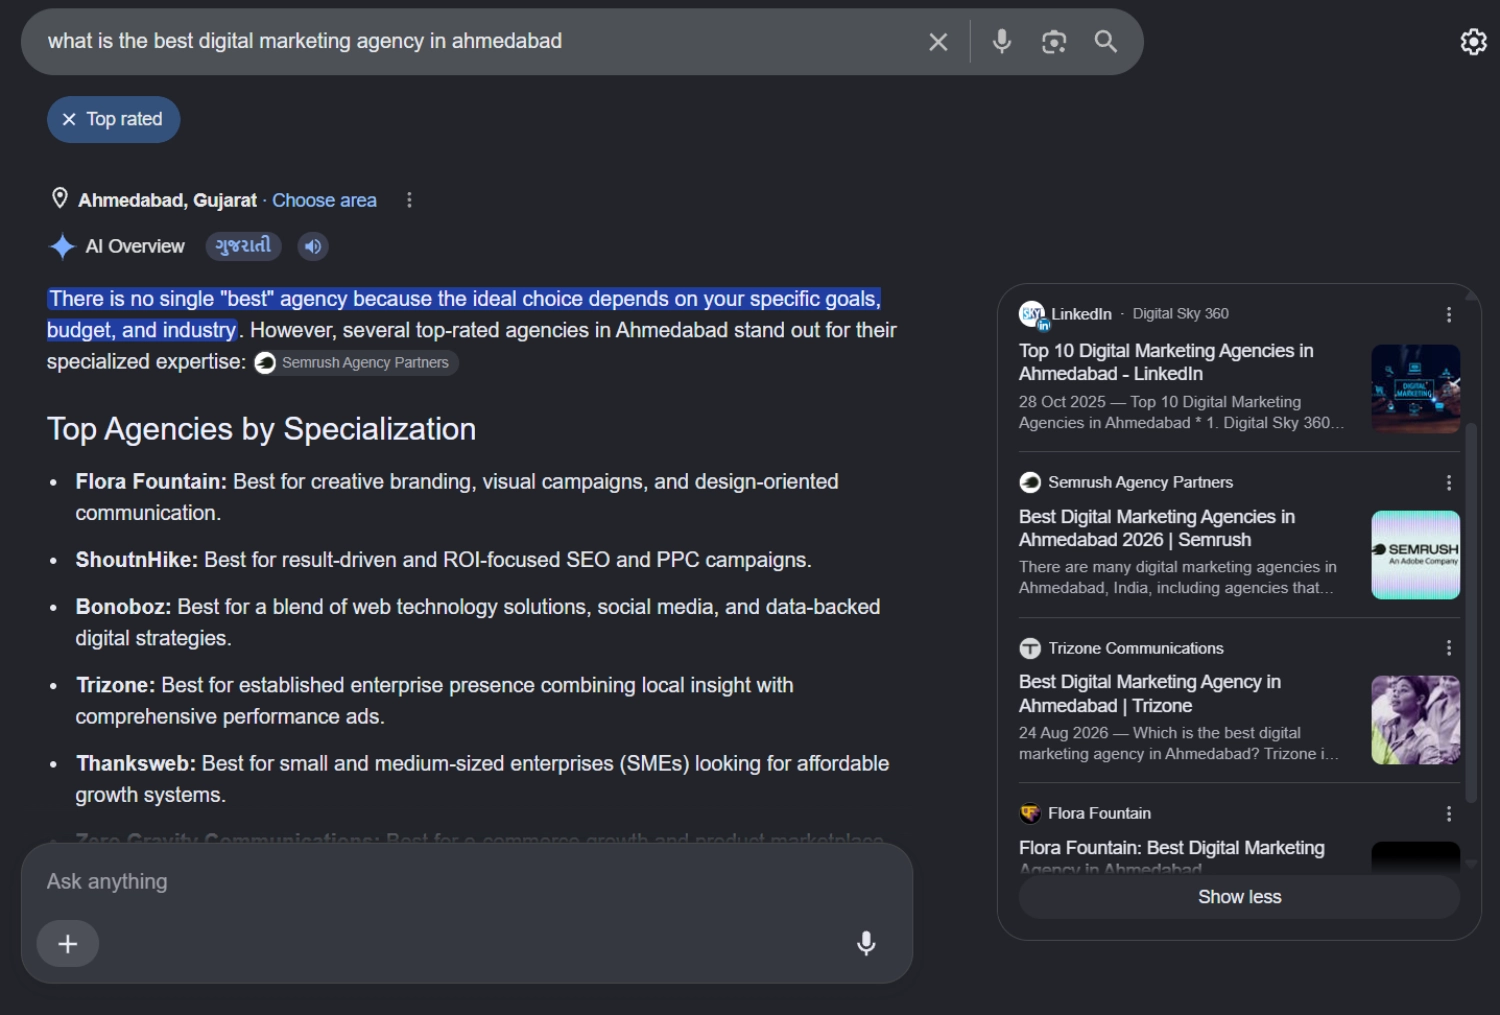The width and height of the screenshot is (1500, 1015).
Task: Click the Flora Fountain: bullet text
Action: point(457,497)
